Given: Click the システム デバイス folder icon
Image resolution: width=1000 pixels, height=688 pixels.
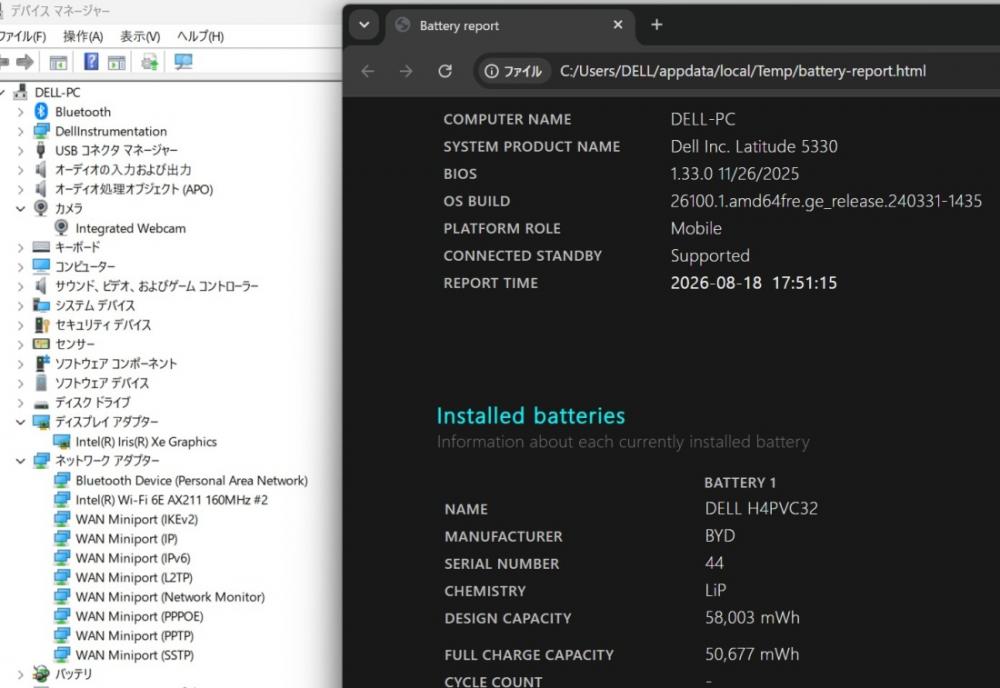Looking at the screenshot, I should [41, 305].
